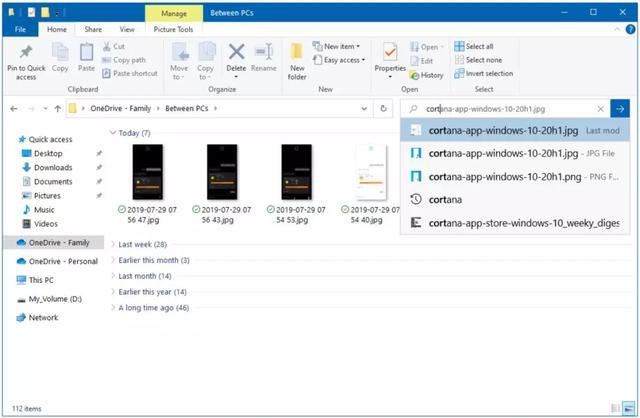Click inside the search box
The width and height of the screenshot is (640, 418).
505,109
